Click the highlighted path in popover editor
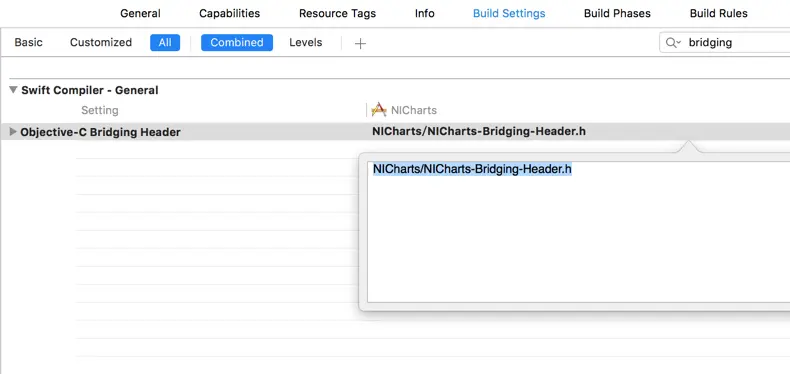Screen dimensions: 790x374 [x=472, y=169]
